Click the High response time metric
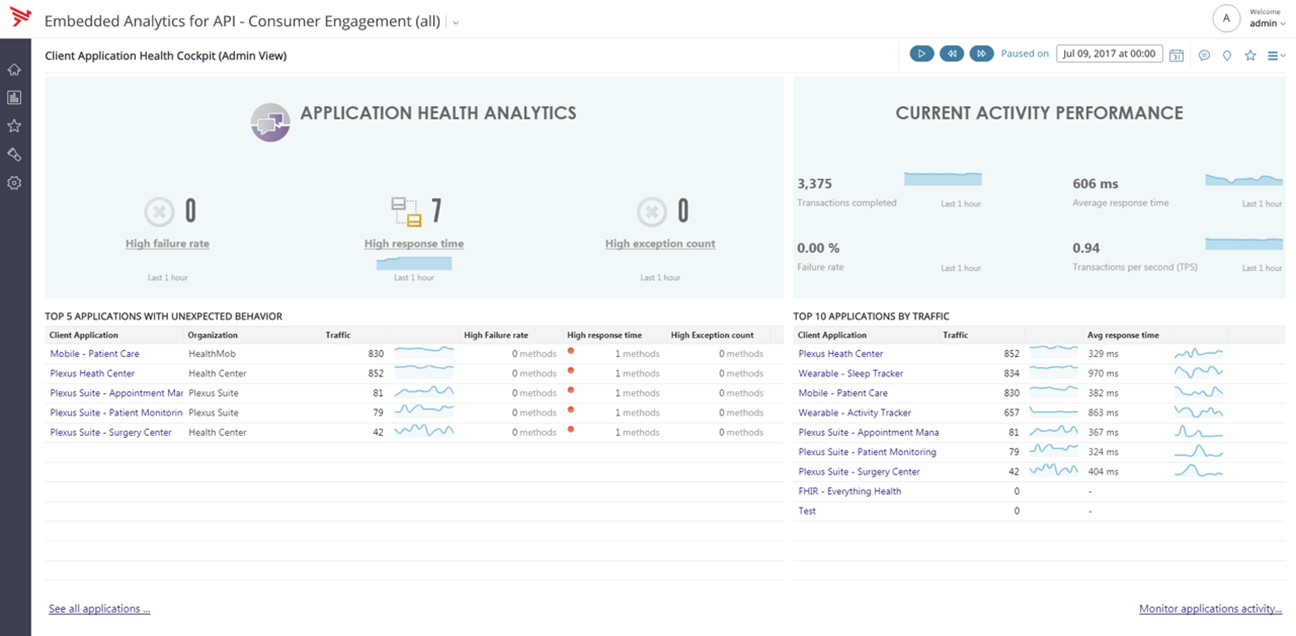Screen dimensions: 1296x636 tap(414, 243)
